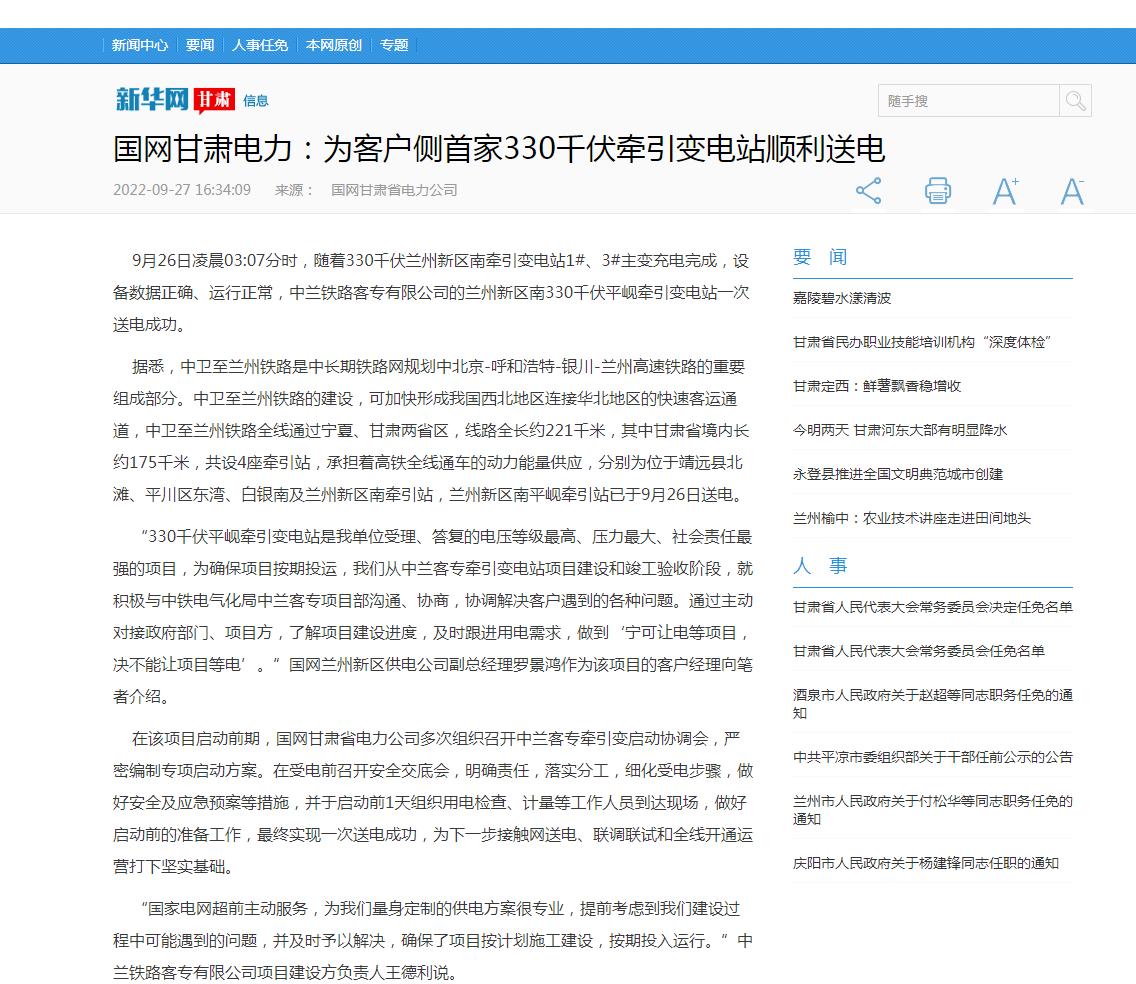The image size is (1136, 984).
Task: Click the search magnifier icon
Action: click(1075, 101)
